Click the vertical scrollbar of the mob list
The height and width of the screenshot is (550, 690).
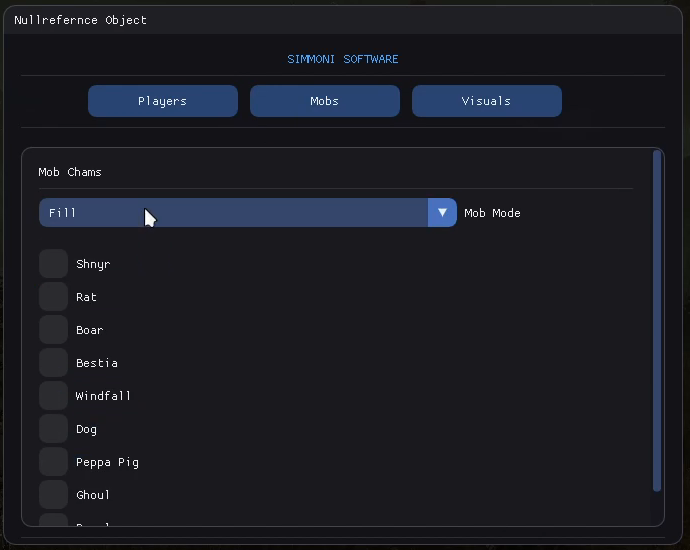tap(657, 320)
